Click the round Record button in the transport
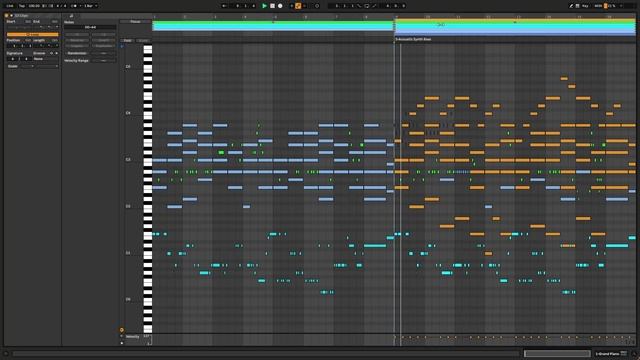Viewport: 640px width, 360px height. (x=280, y=6)
